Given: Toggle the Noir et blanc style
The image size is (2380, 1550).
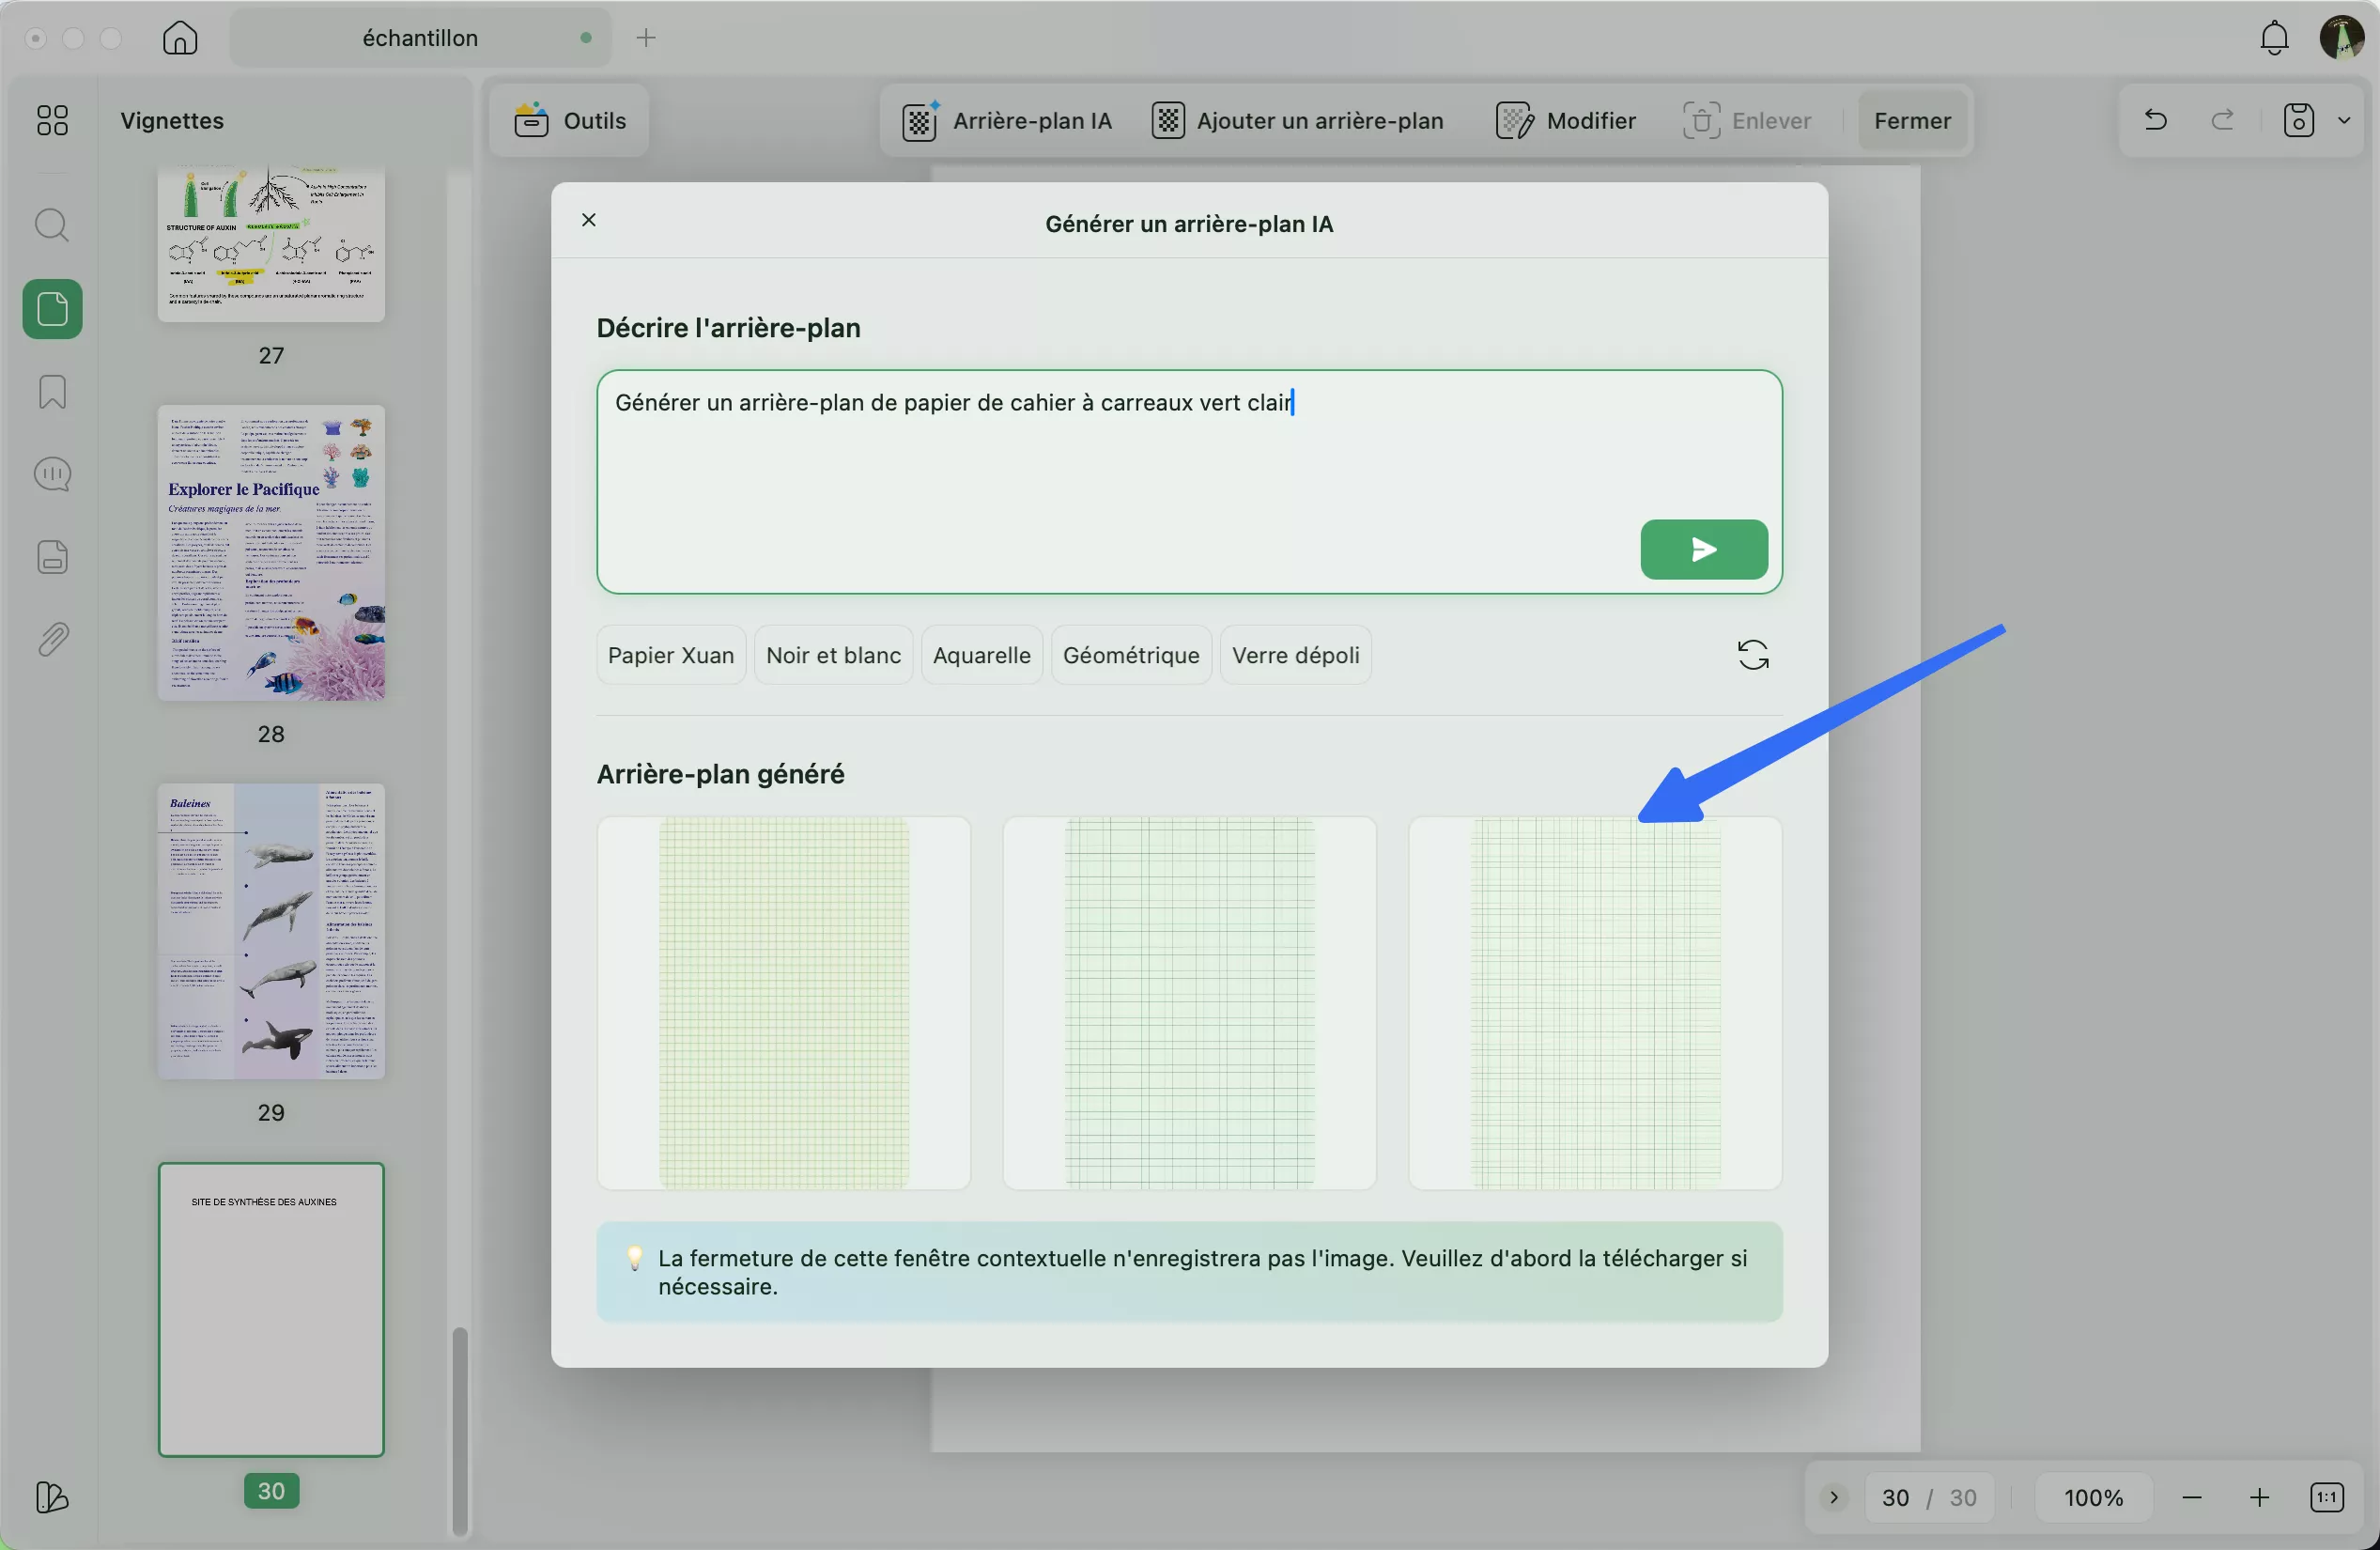Looking at the screenshot, I should 833,654.
